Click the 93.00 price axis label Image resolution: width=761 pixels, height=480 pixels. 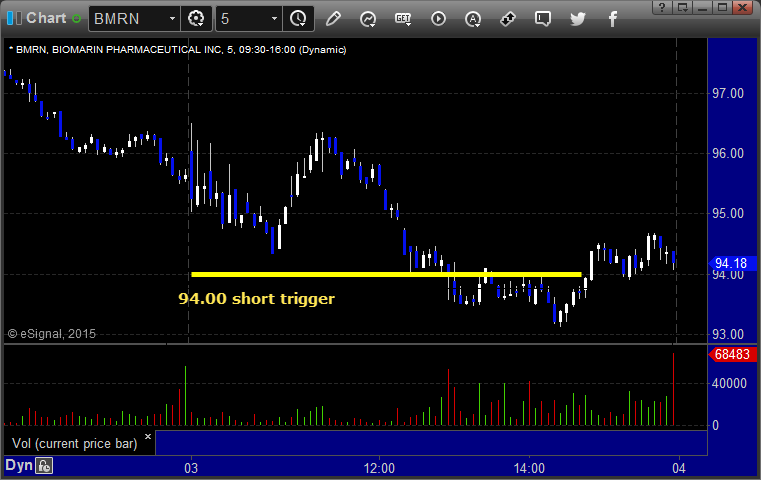coord(728,334)
